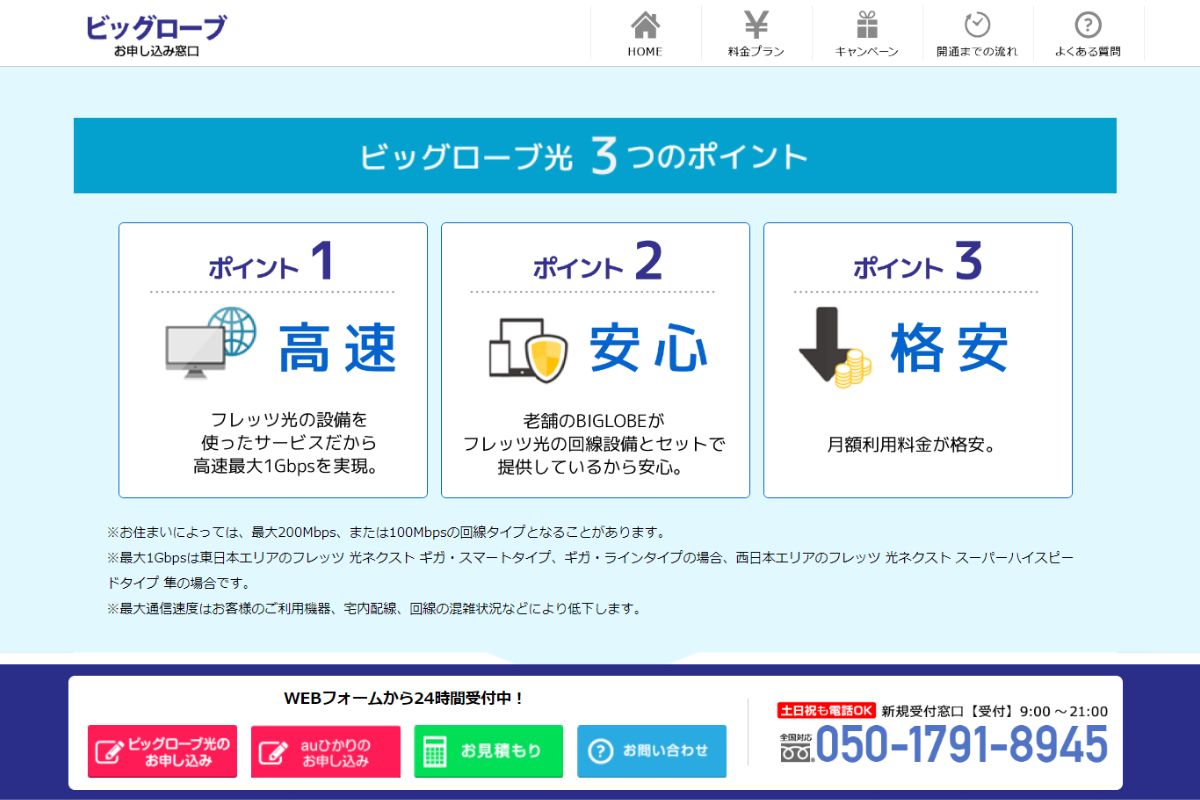Click the よくある質問 question mark icon

(x=1088, y=25)
